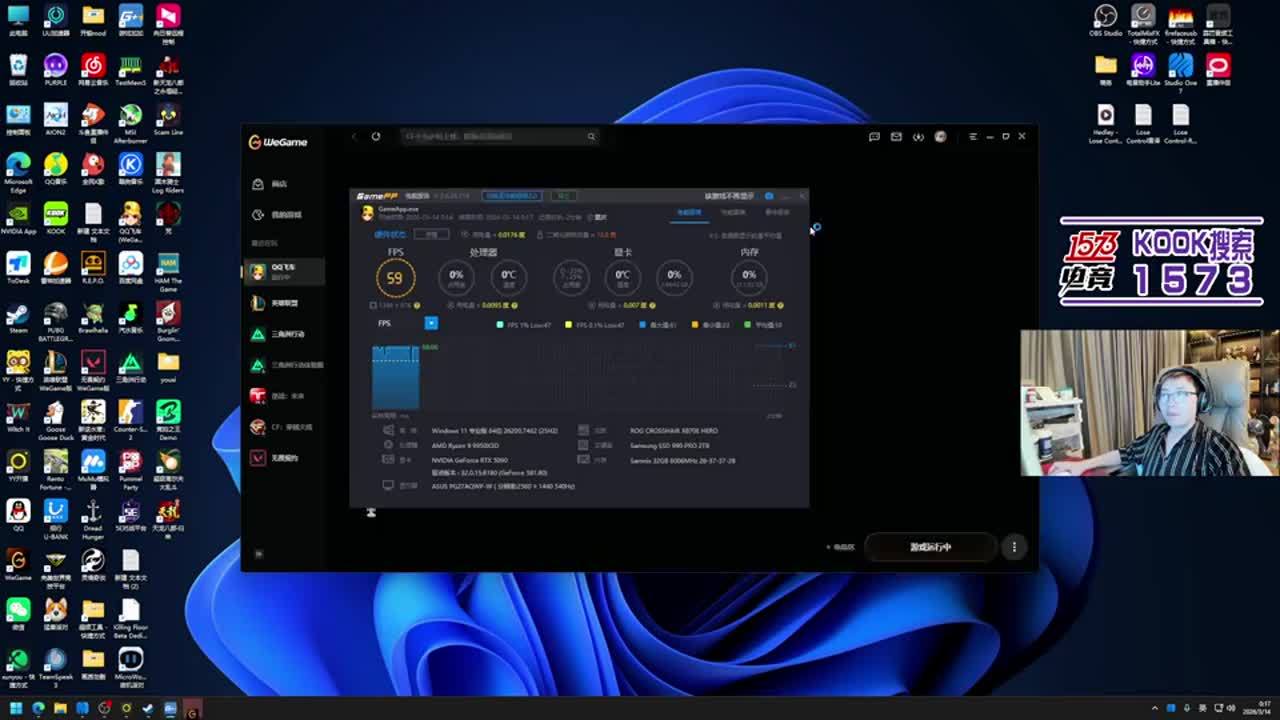Click the user avatar in WeGame header
The height and width of the screenshot is (720, 1280).
(x=940, y=137)
